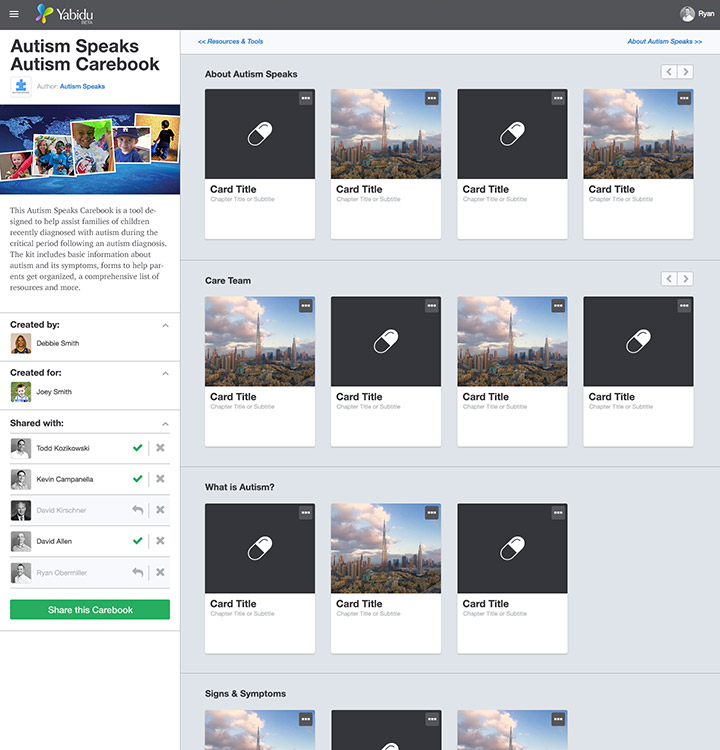Open options of first Care Team card
Image resolution: width=720 pixels, height=750 pixels.
[306, 306]
